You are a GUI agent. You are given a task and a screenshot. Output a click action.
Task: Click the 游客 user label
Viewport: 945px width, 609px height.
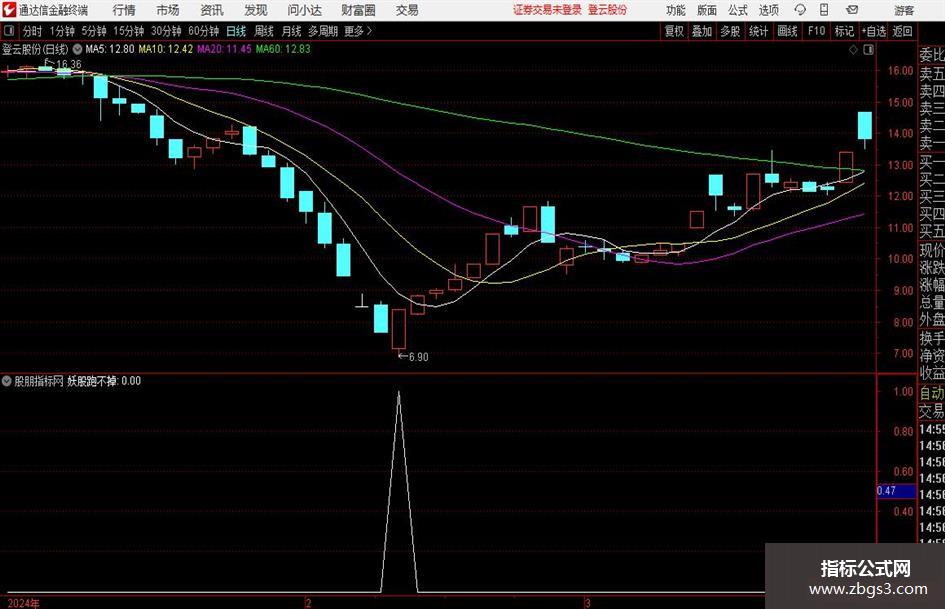tap(904, 10)
